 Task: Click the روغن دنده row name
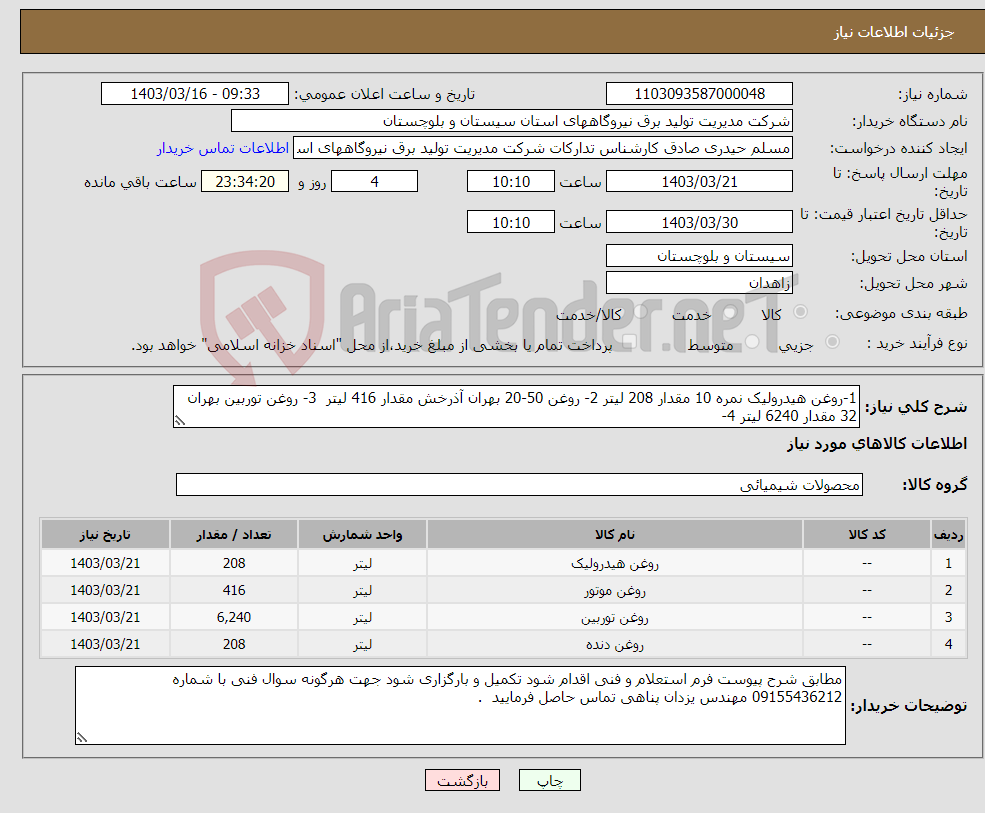pyautogui.click(x=615, y=645)
